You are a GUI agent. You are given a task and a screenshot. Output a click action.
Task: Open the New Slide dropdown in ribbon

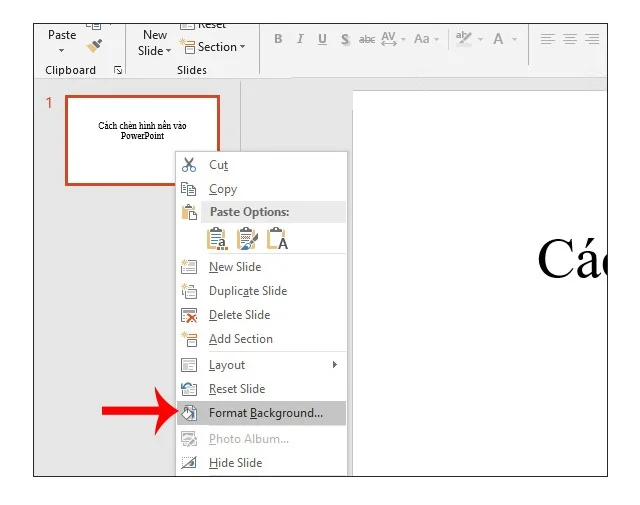pyautogui.click(x=168, y=51)
